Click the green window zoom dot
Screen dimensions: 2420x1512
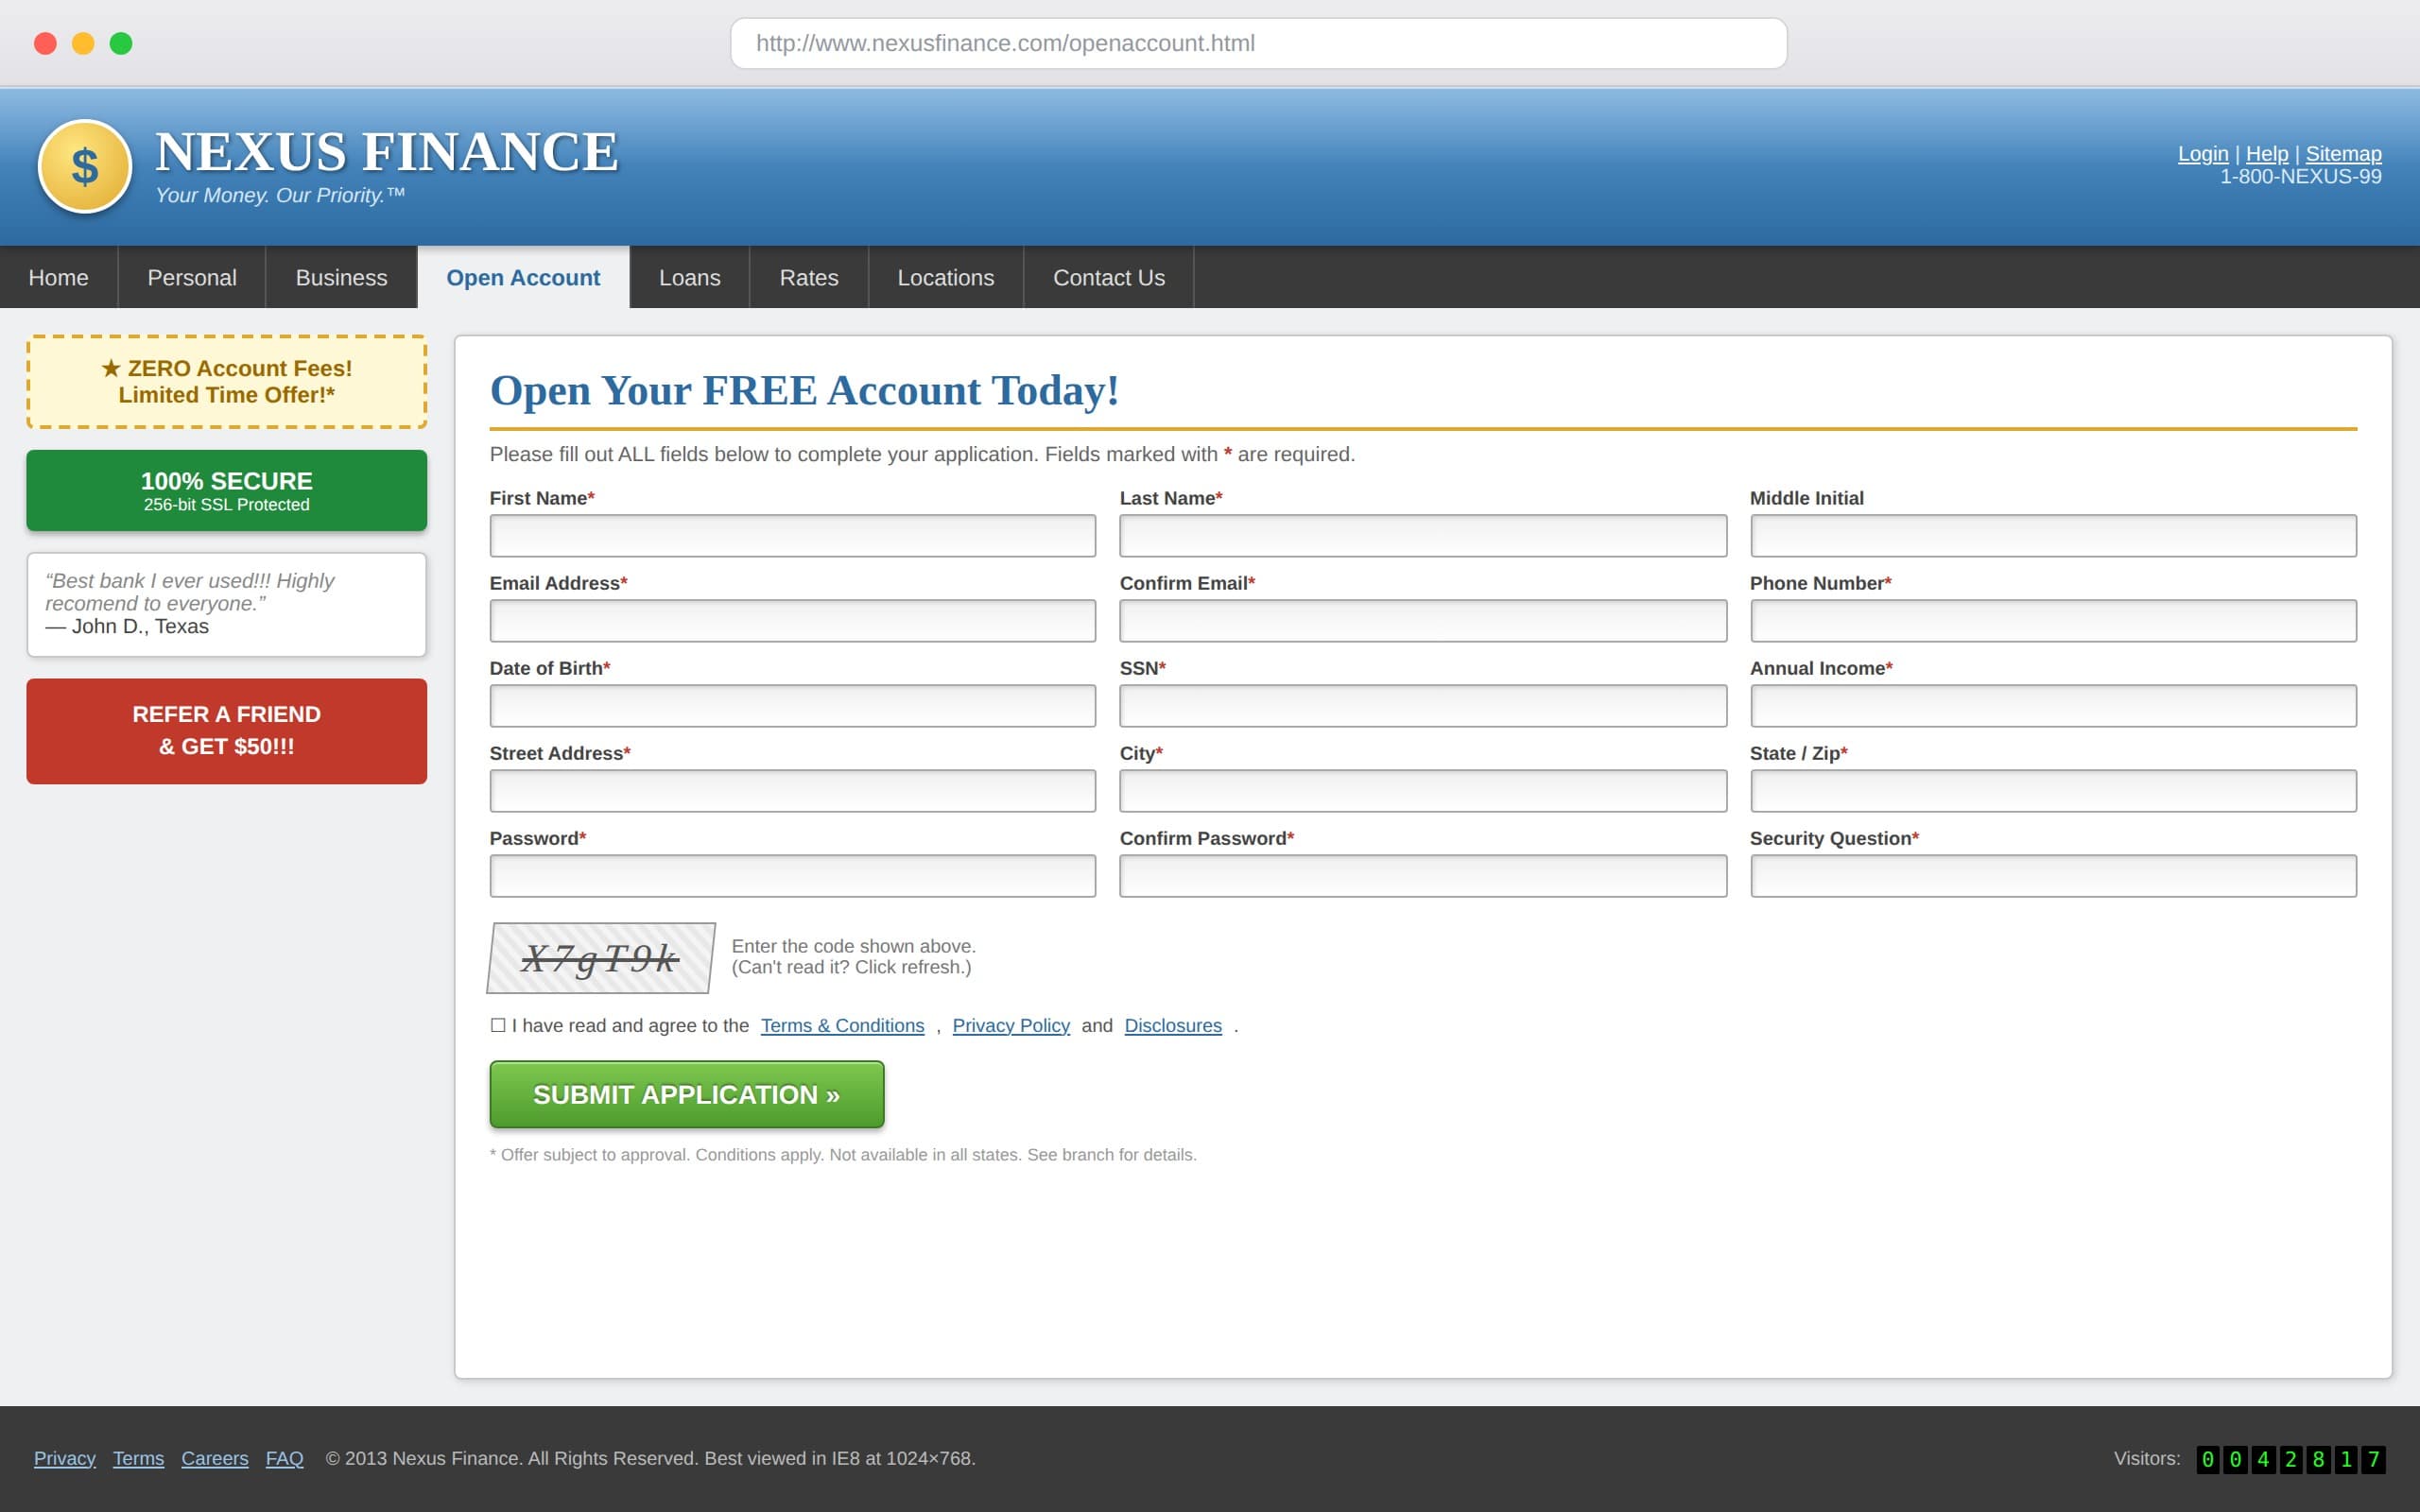121,43
